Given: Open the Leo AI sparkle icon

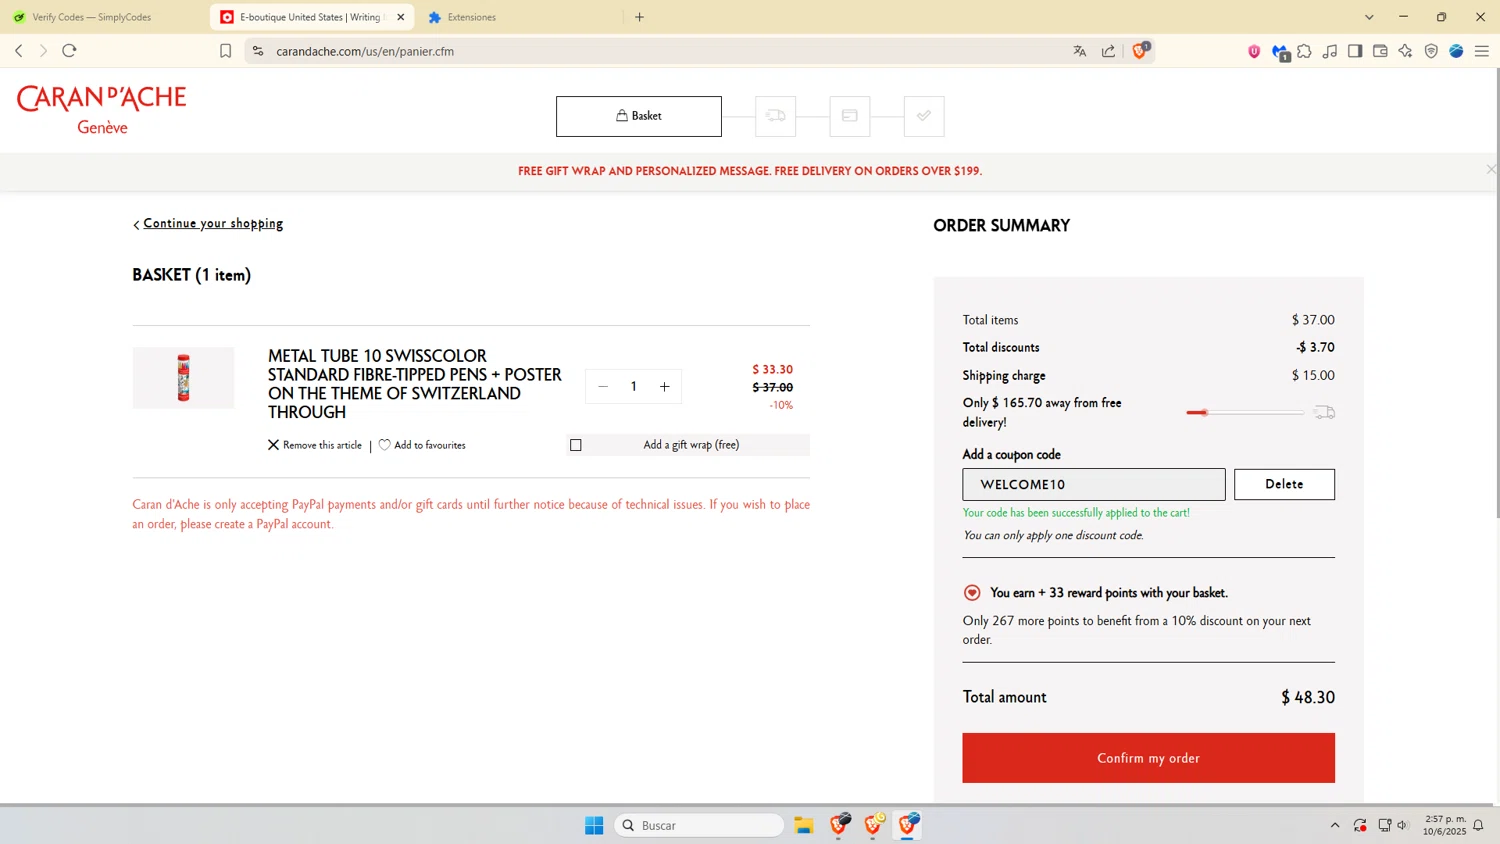Looking at the screenshot, I should tap(1405, 51).
